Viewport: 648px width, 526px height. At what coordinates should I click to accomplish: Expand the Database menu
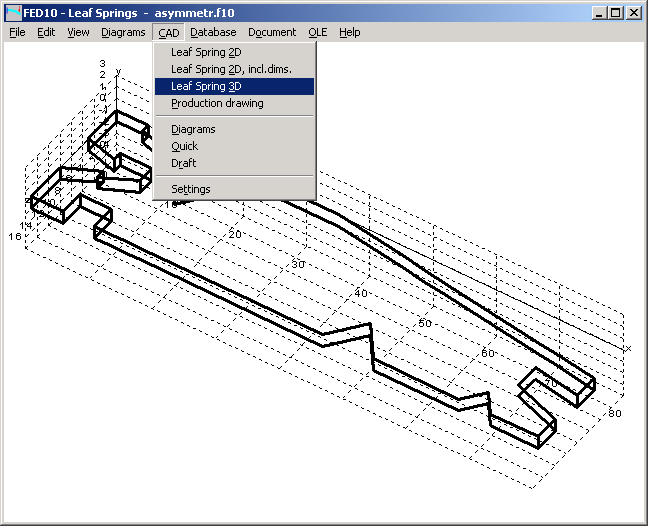tap(213, 32)
